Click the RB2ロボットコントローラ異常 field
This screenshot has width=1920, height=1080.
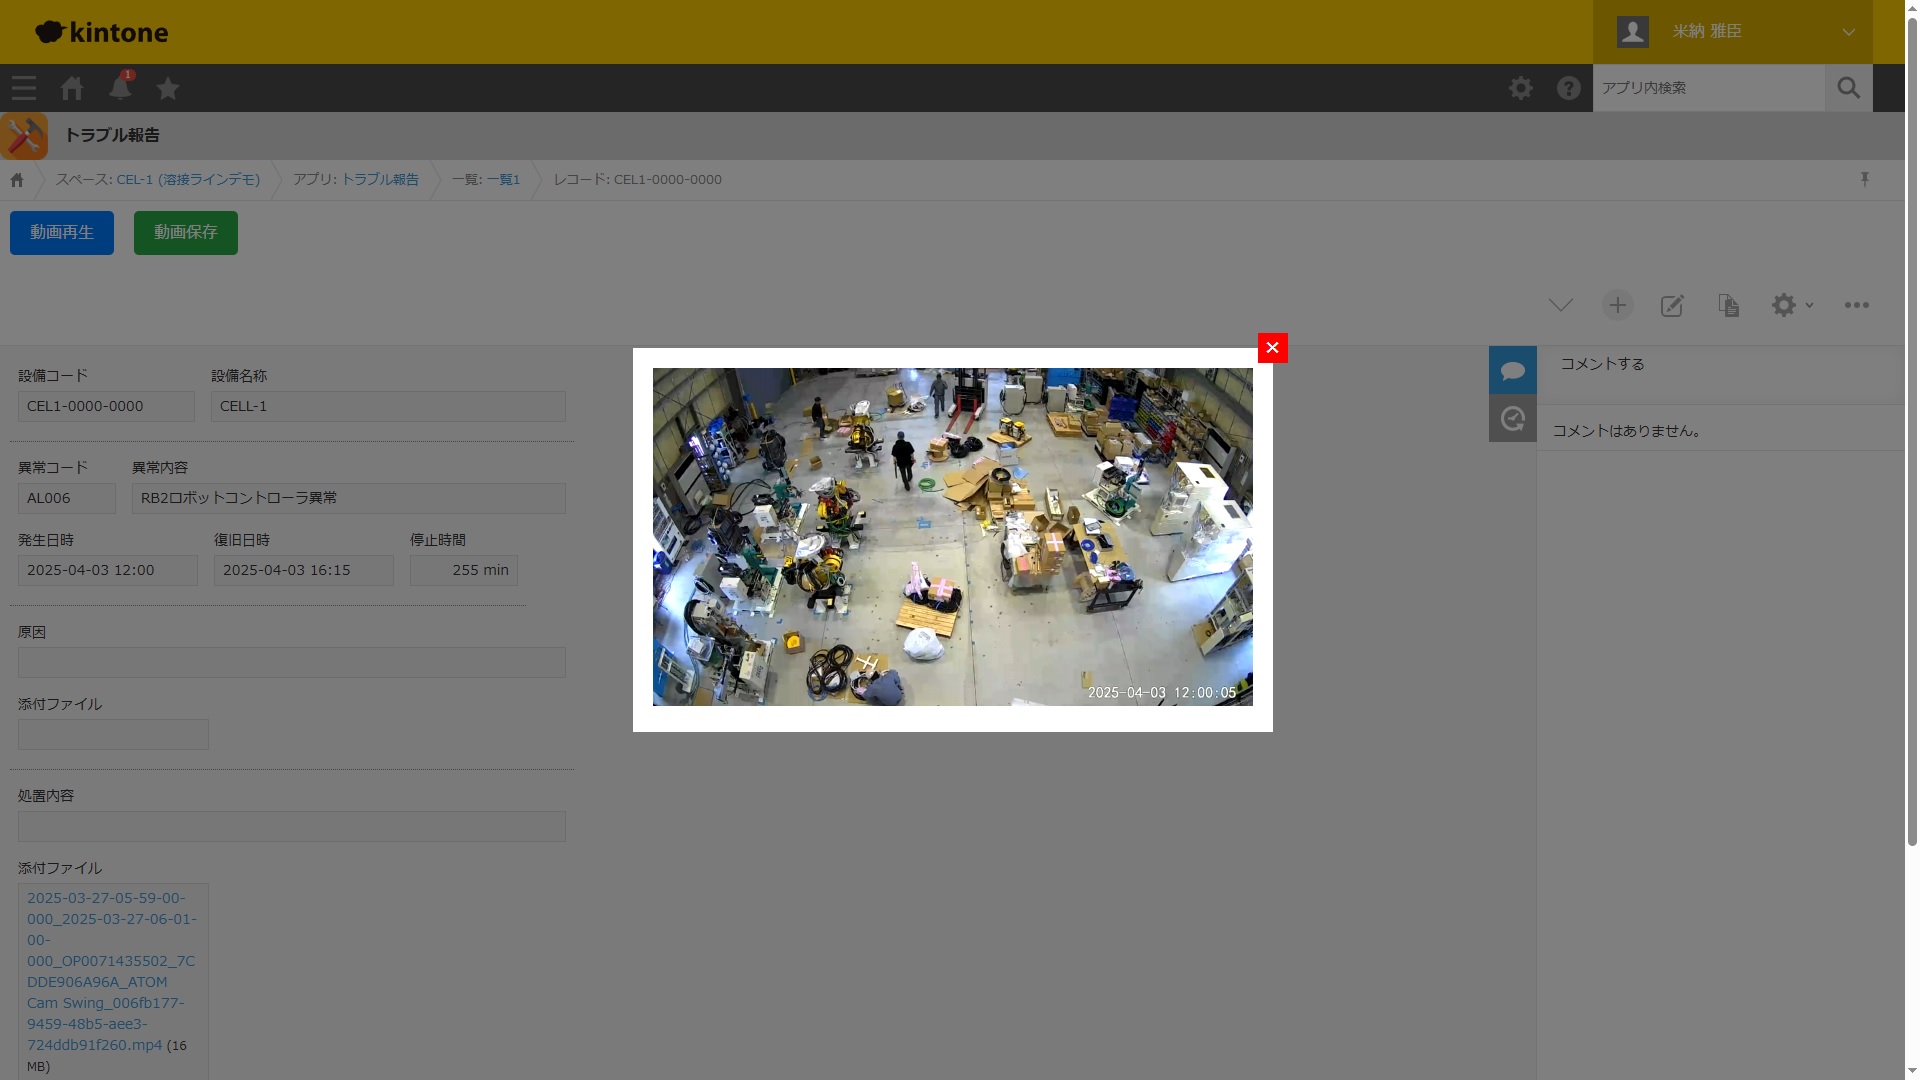(349, 499)
